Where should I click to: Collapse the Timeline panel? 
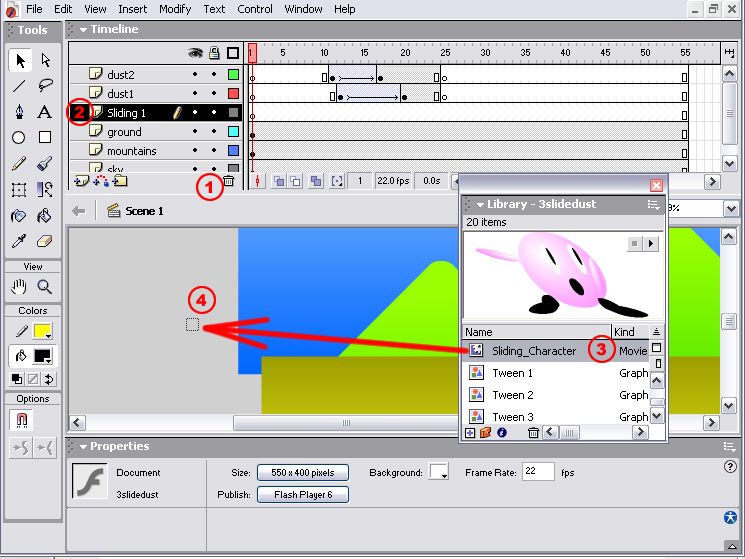point(83,30)
